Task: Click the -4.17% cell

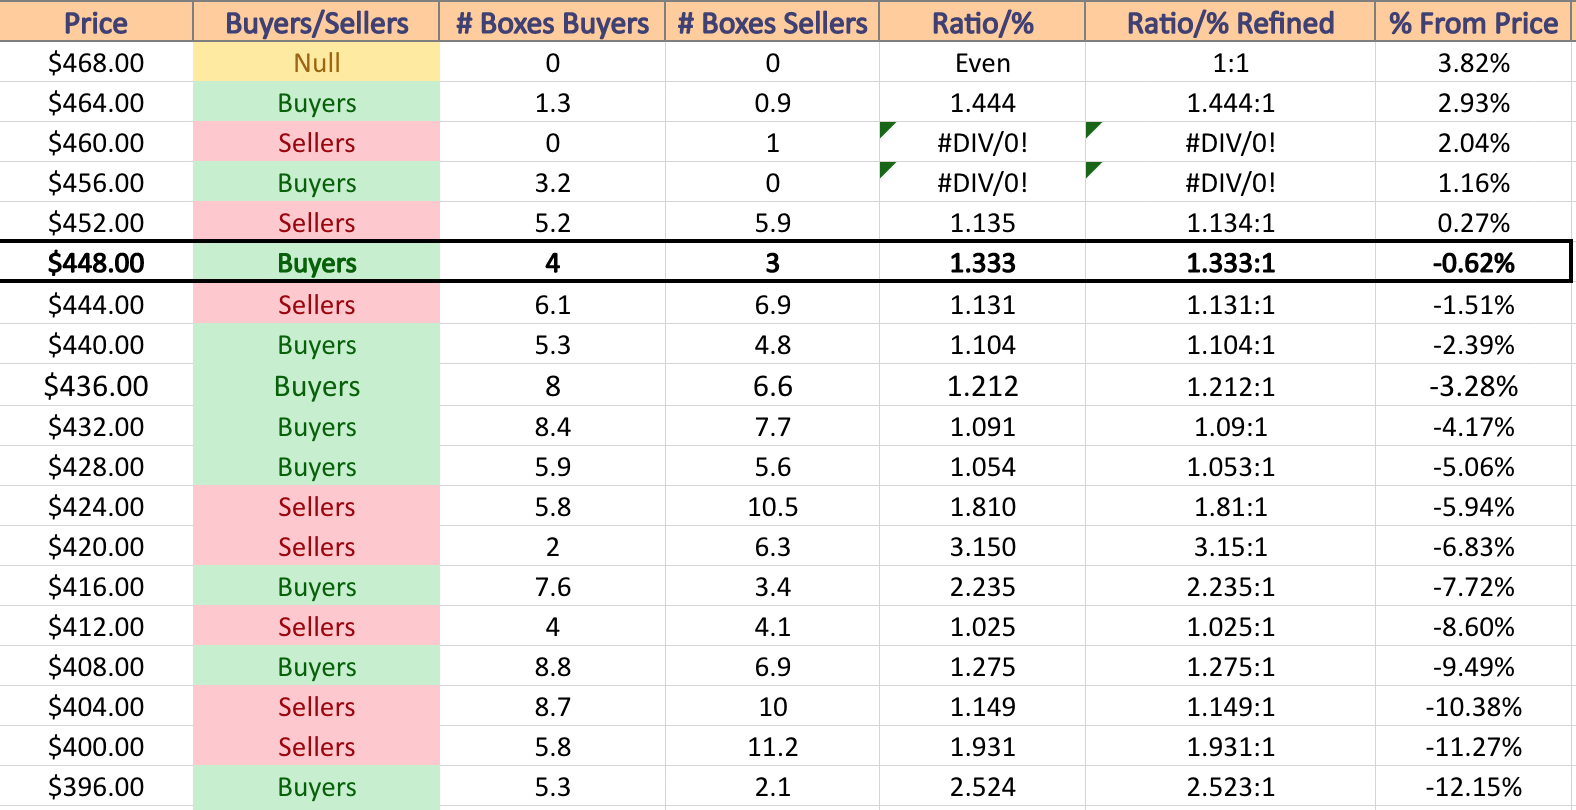Action: coord(1473,427)
